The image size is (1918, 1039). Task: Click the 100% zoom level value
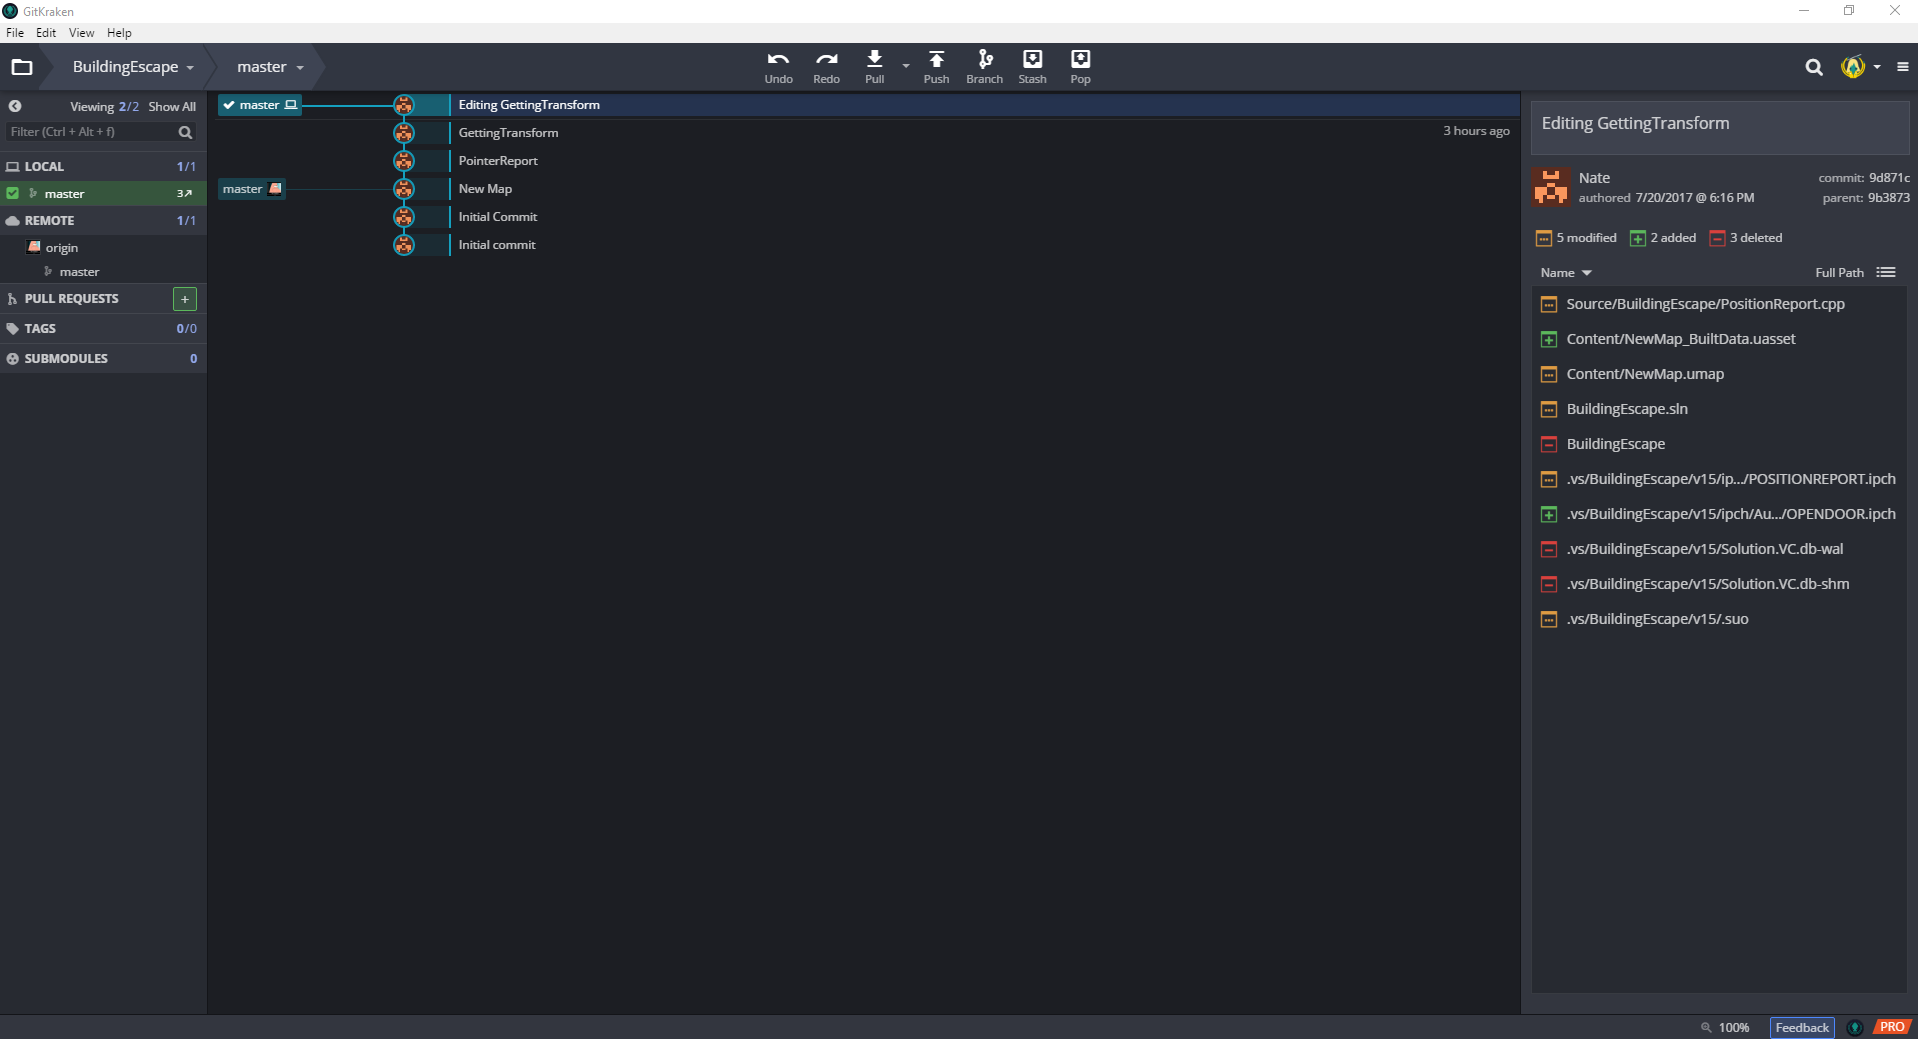[x=1733, y=1027]
